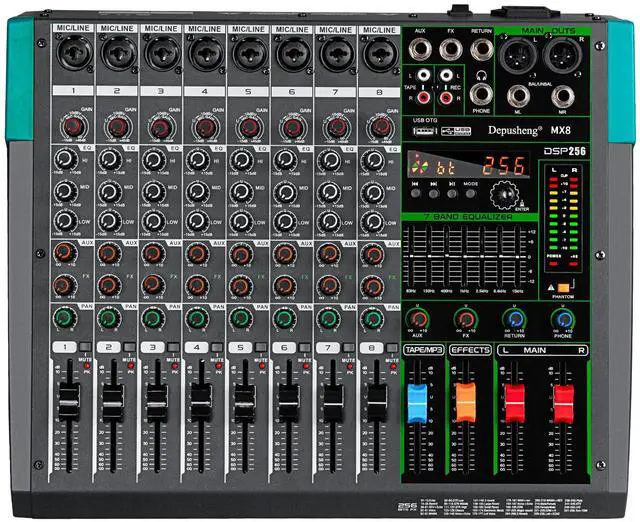The image size is (640, 522).
Task: Click the channel 4 PAN knob
Action: (197, 318)
